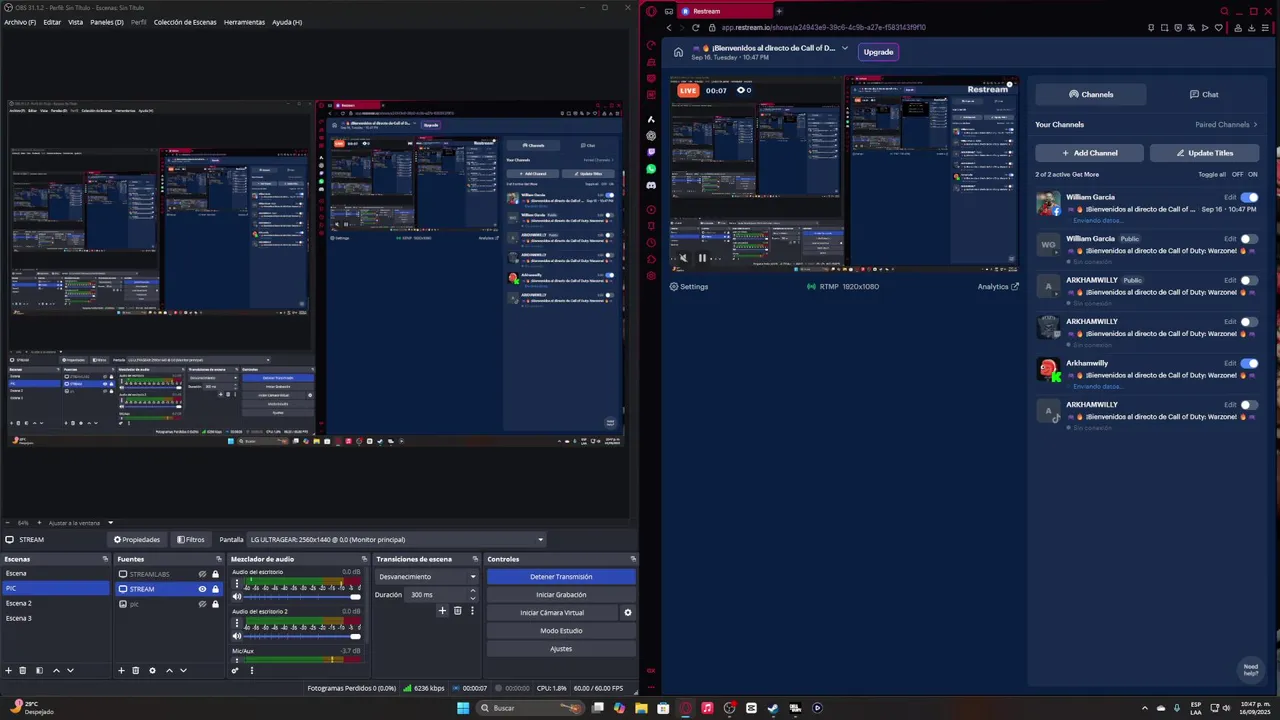1280x720 pixels.
Task: Move selected source up in Fuentes
Action: 169,670
